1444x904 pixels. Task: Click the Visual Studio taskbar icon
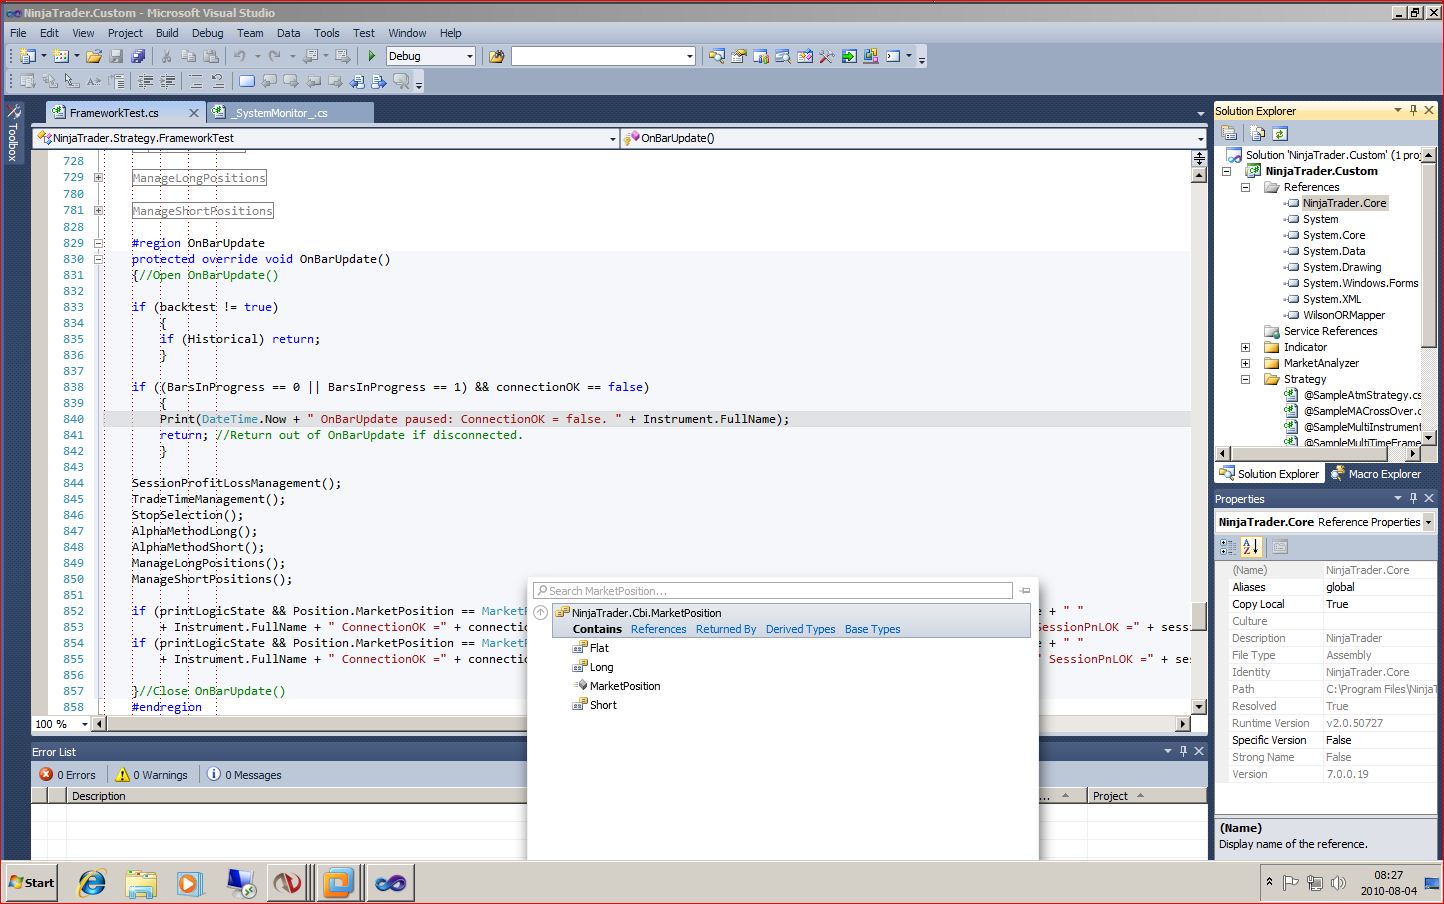pyautogui.click(x=389, y=883)
